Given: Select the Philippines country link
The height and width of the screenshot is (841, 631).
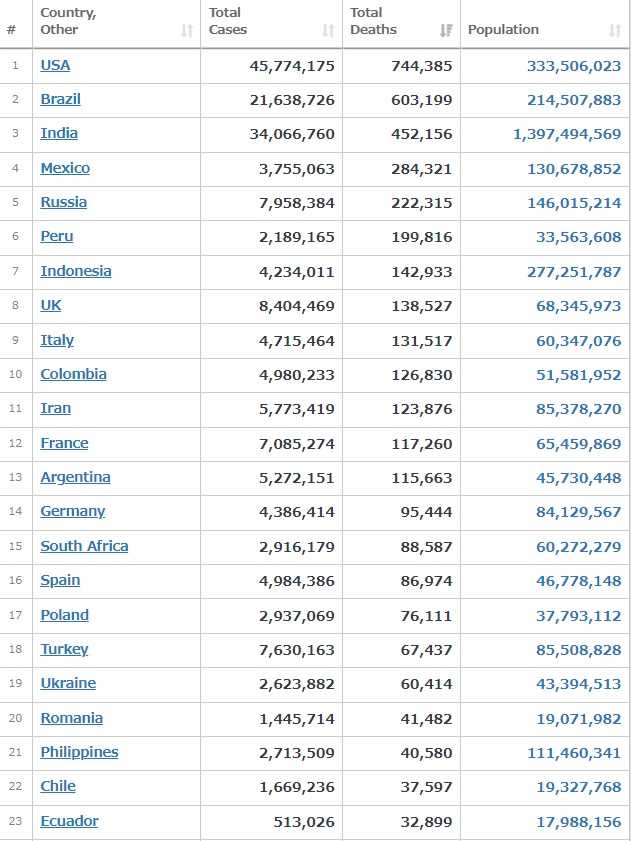Looking at the screenshot, I should tap(79, 752).
